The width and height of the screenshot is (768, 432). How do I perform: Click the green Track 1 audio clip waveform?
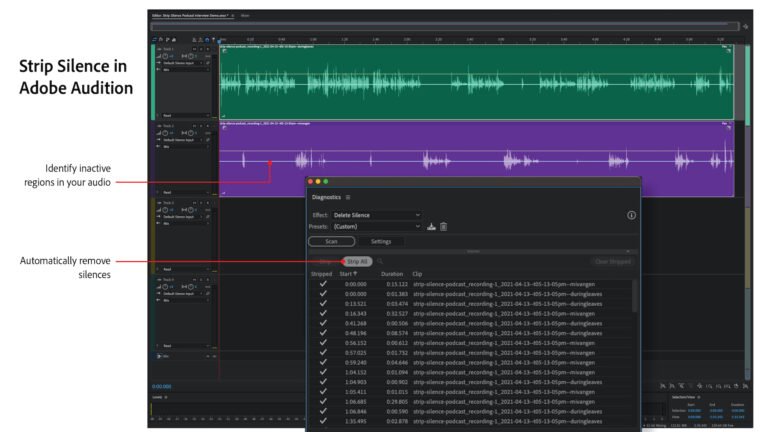click(x=476, y=82)
